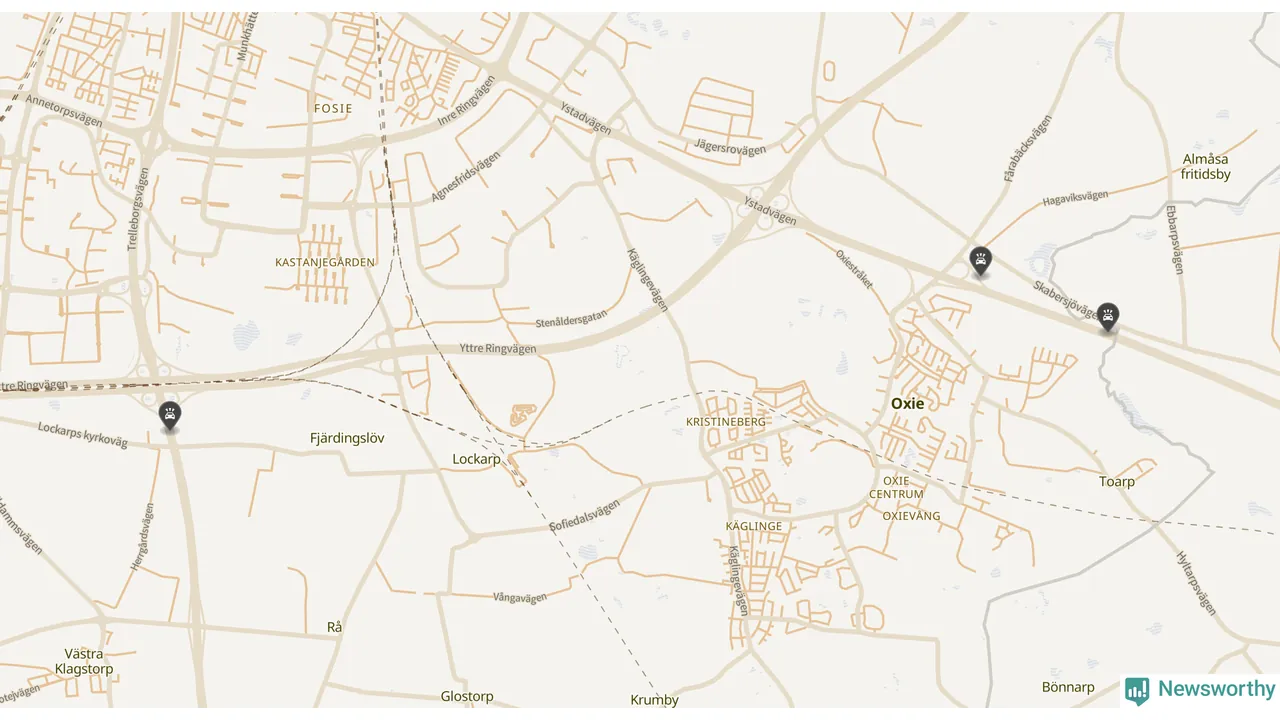1280x720 pixels.
Task: Open the car marker on Skabersjövägen
Action: [x=1107, y=317]
